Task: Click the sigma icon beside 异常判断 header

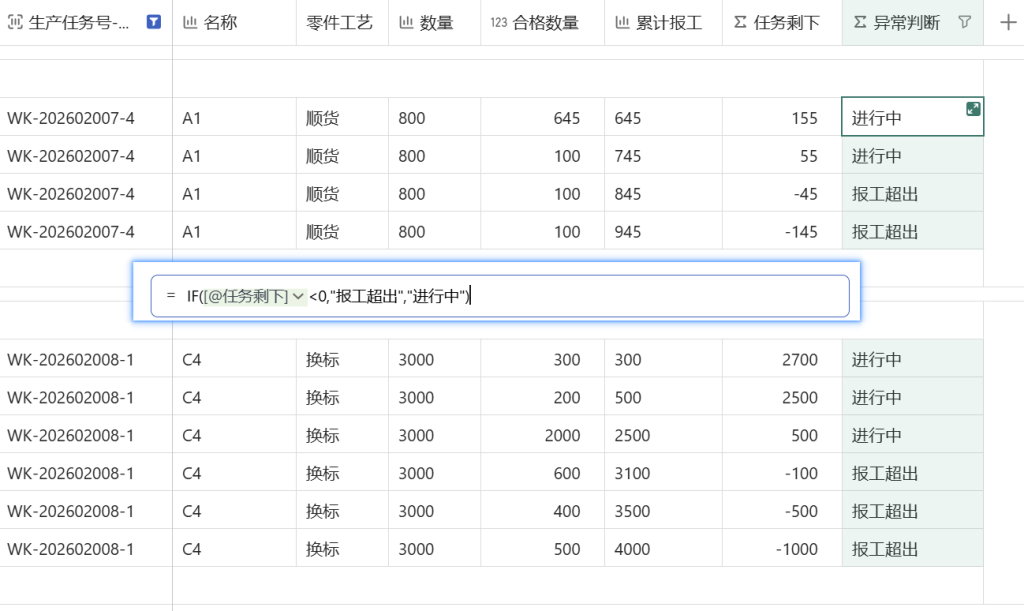Action: [860, 23]
